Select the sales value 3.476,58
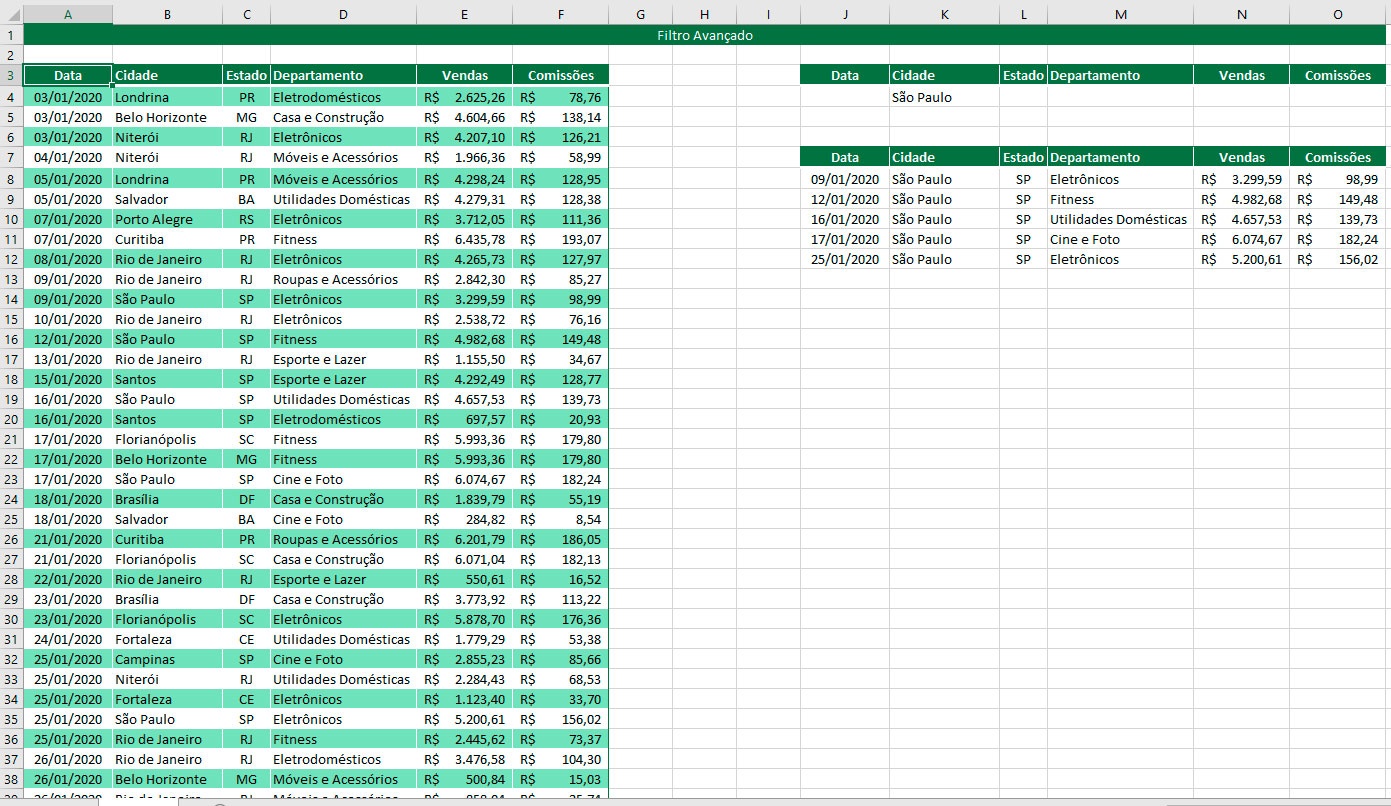1391x806 pixels. (464, 759)
